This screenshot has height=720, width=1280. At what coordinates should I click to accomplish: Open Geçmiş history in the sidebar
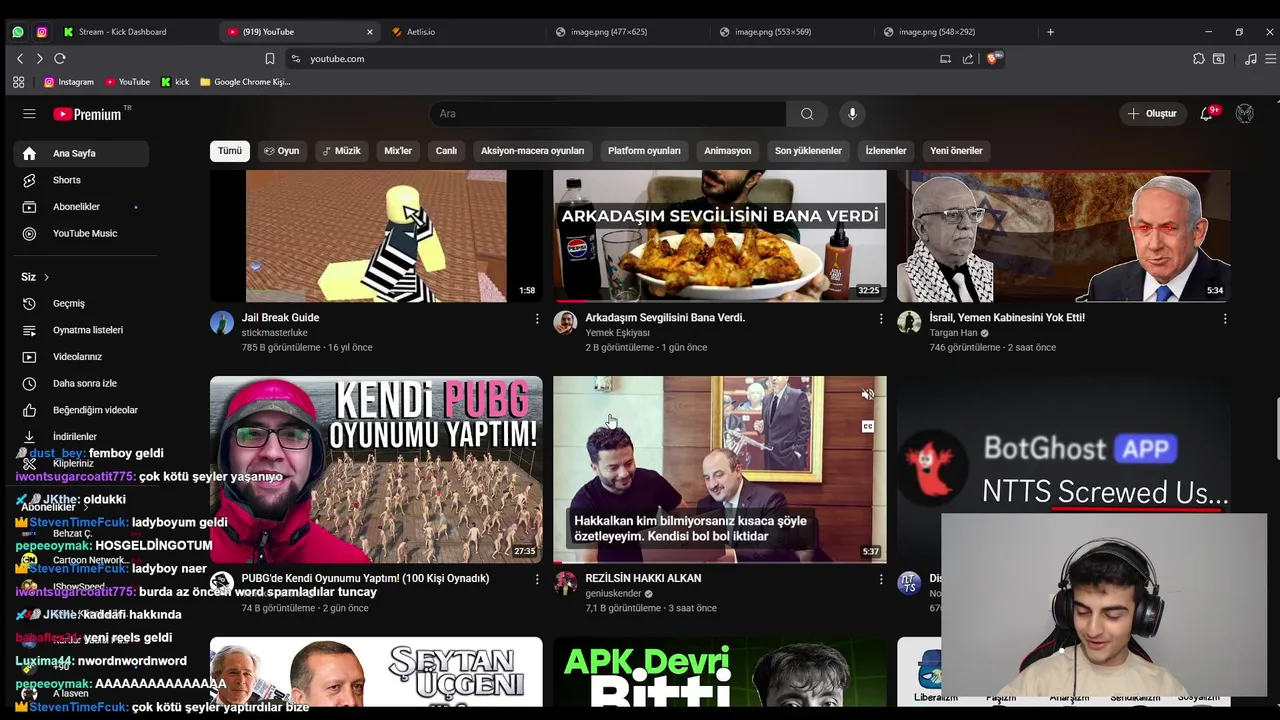81,303
